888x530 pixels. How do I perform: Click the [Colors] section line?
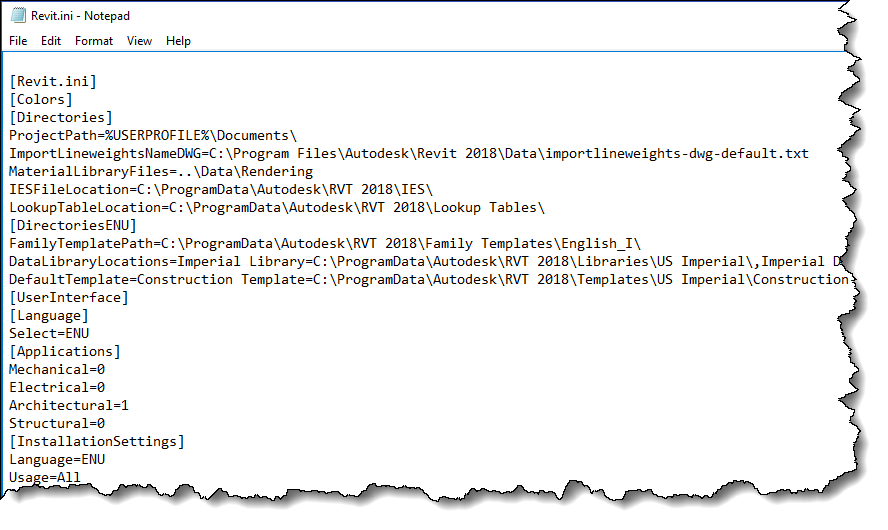click(x=41, y=100)
